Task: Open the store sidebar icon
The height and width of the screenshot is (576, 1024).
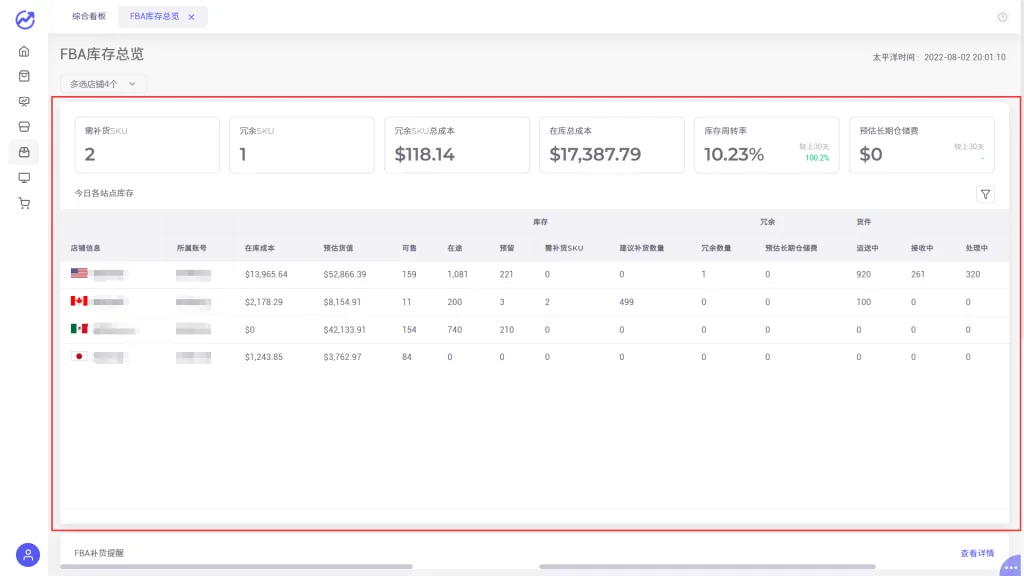Action: pos(24,127)
